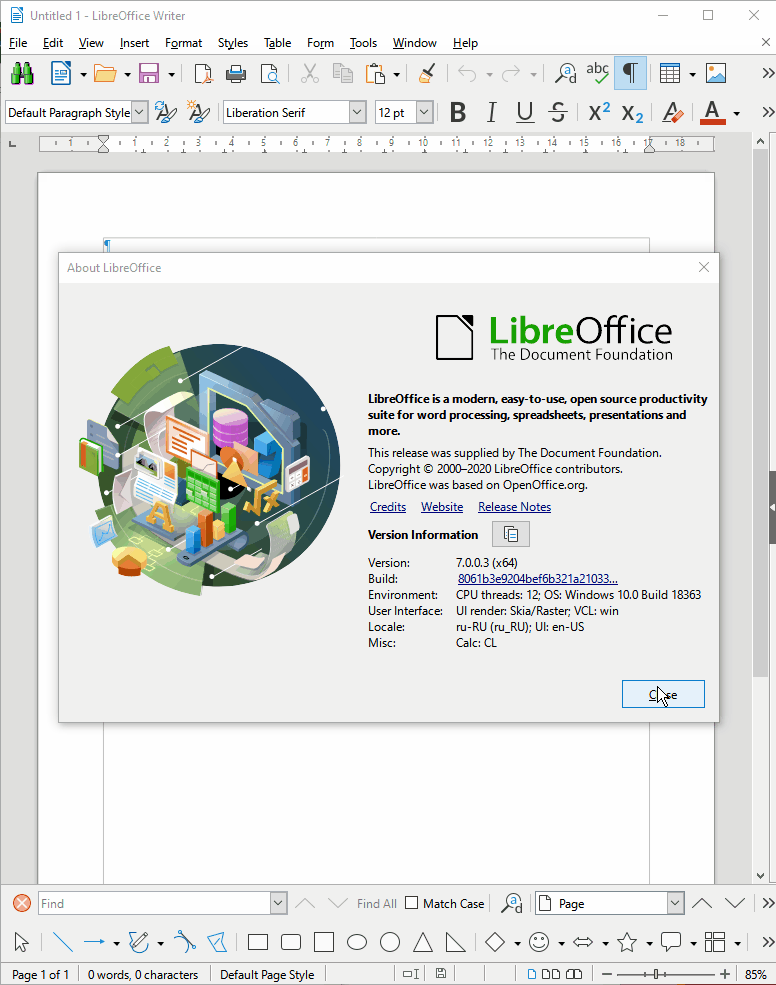This screenshot has width=776, height=985.
Task: Switch to multiple-page view in status bar
Action: coord(550,974)
